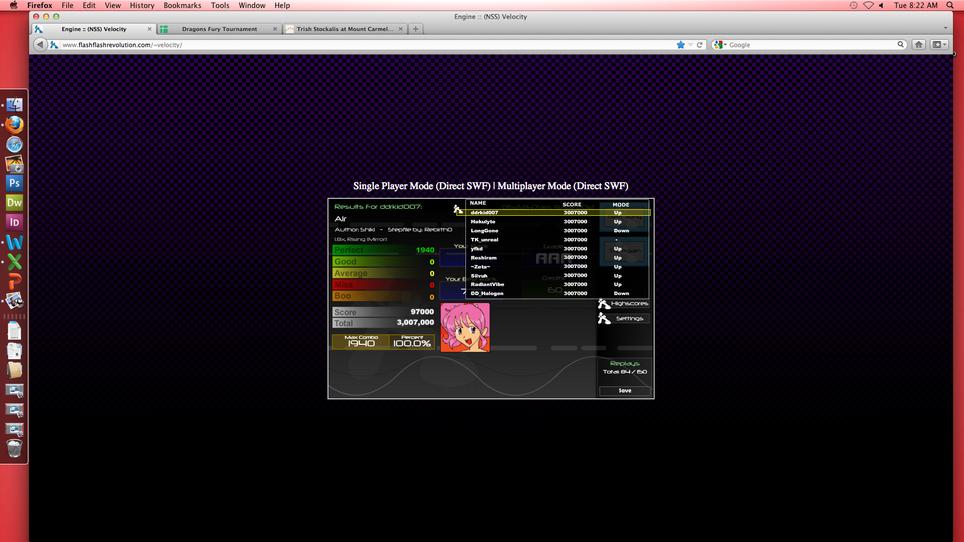Select TK_unreal highscore row
Viewport: 964px width, 542px height.
click(x=558, y=240)
